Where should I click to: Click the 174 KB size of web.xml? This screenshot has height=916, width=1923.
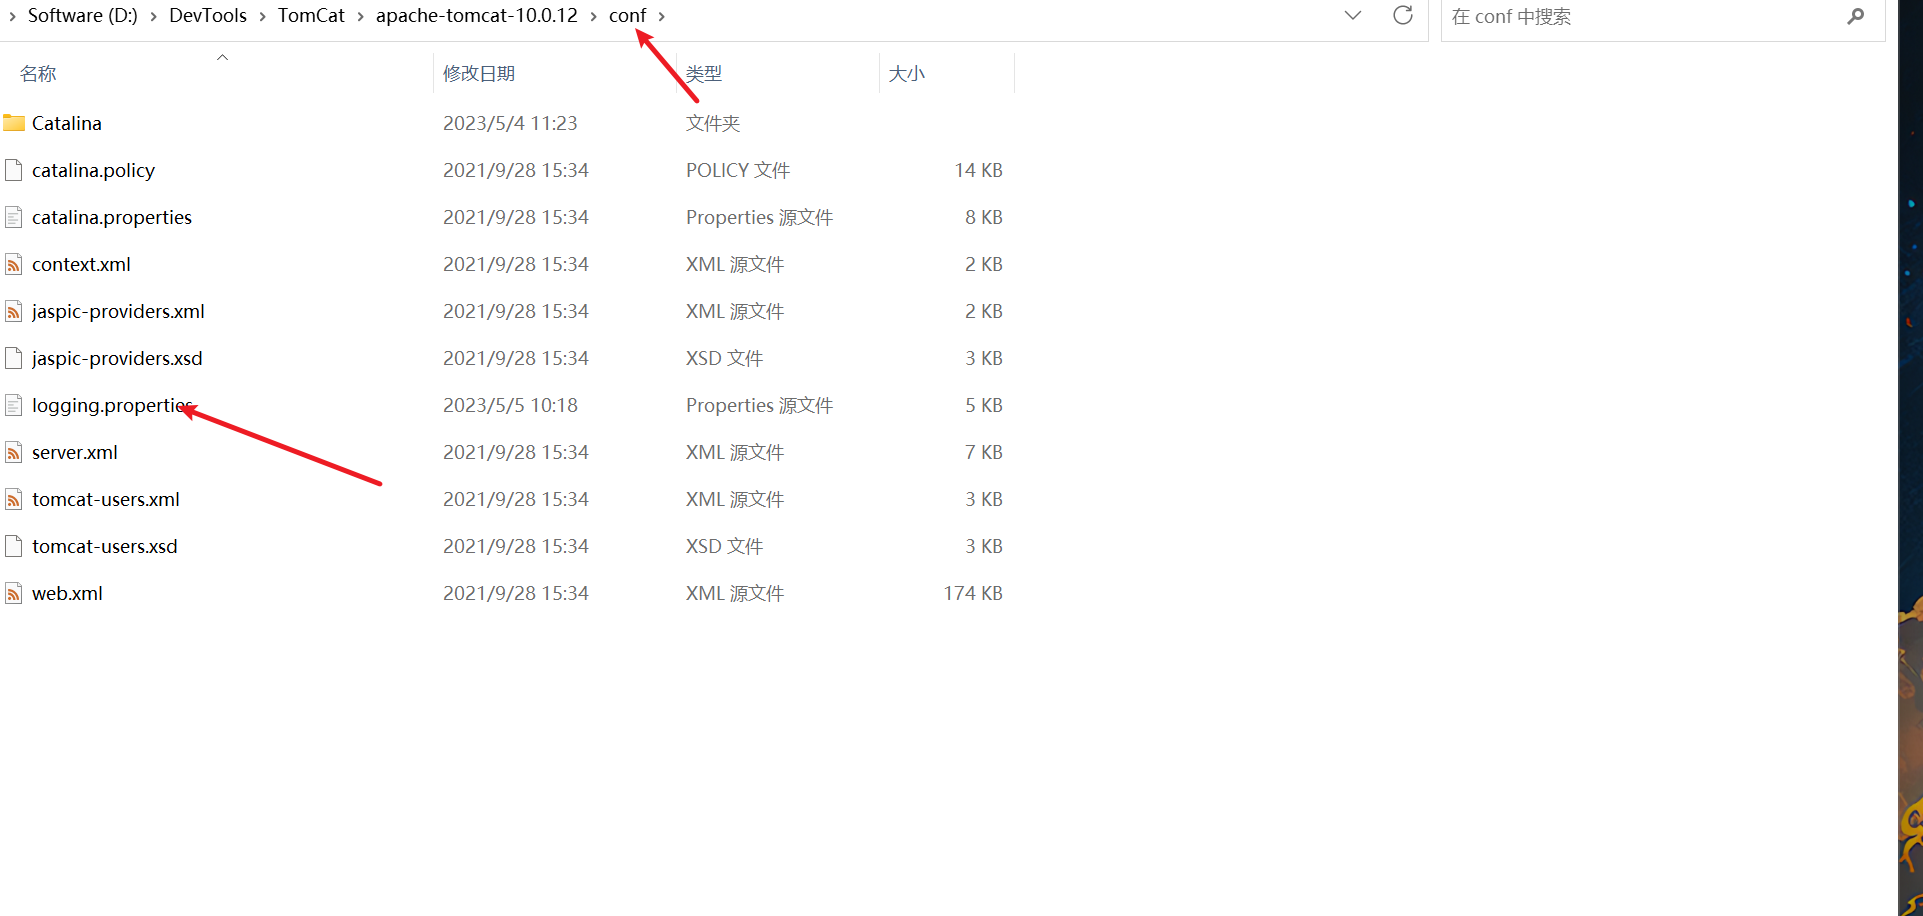(x=973, y=593)
